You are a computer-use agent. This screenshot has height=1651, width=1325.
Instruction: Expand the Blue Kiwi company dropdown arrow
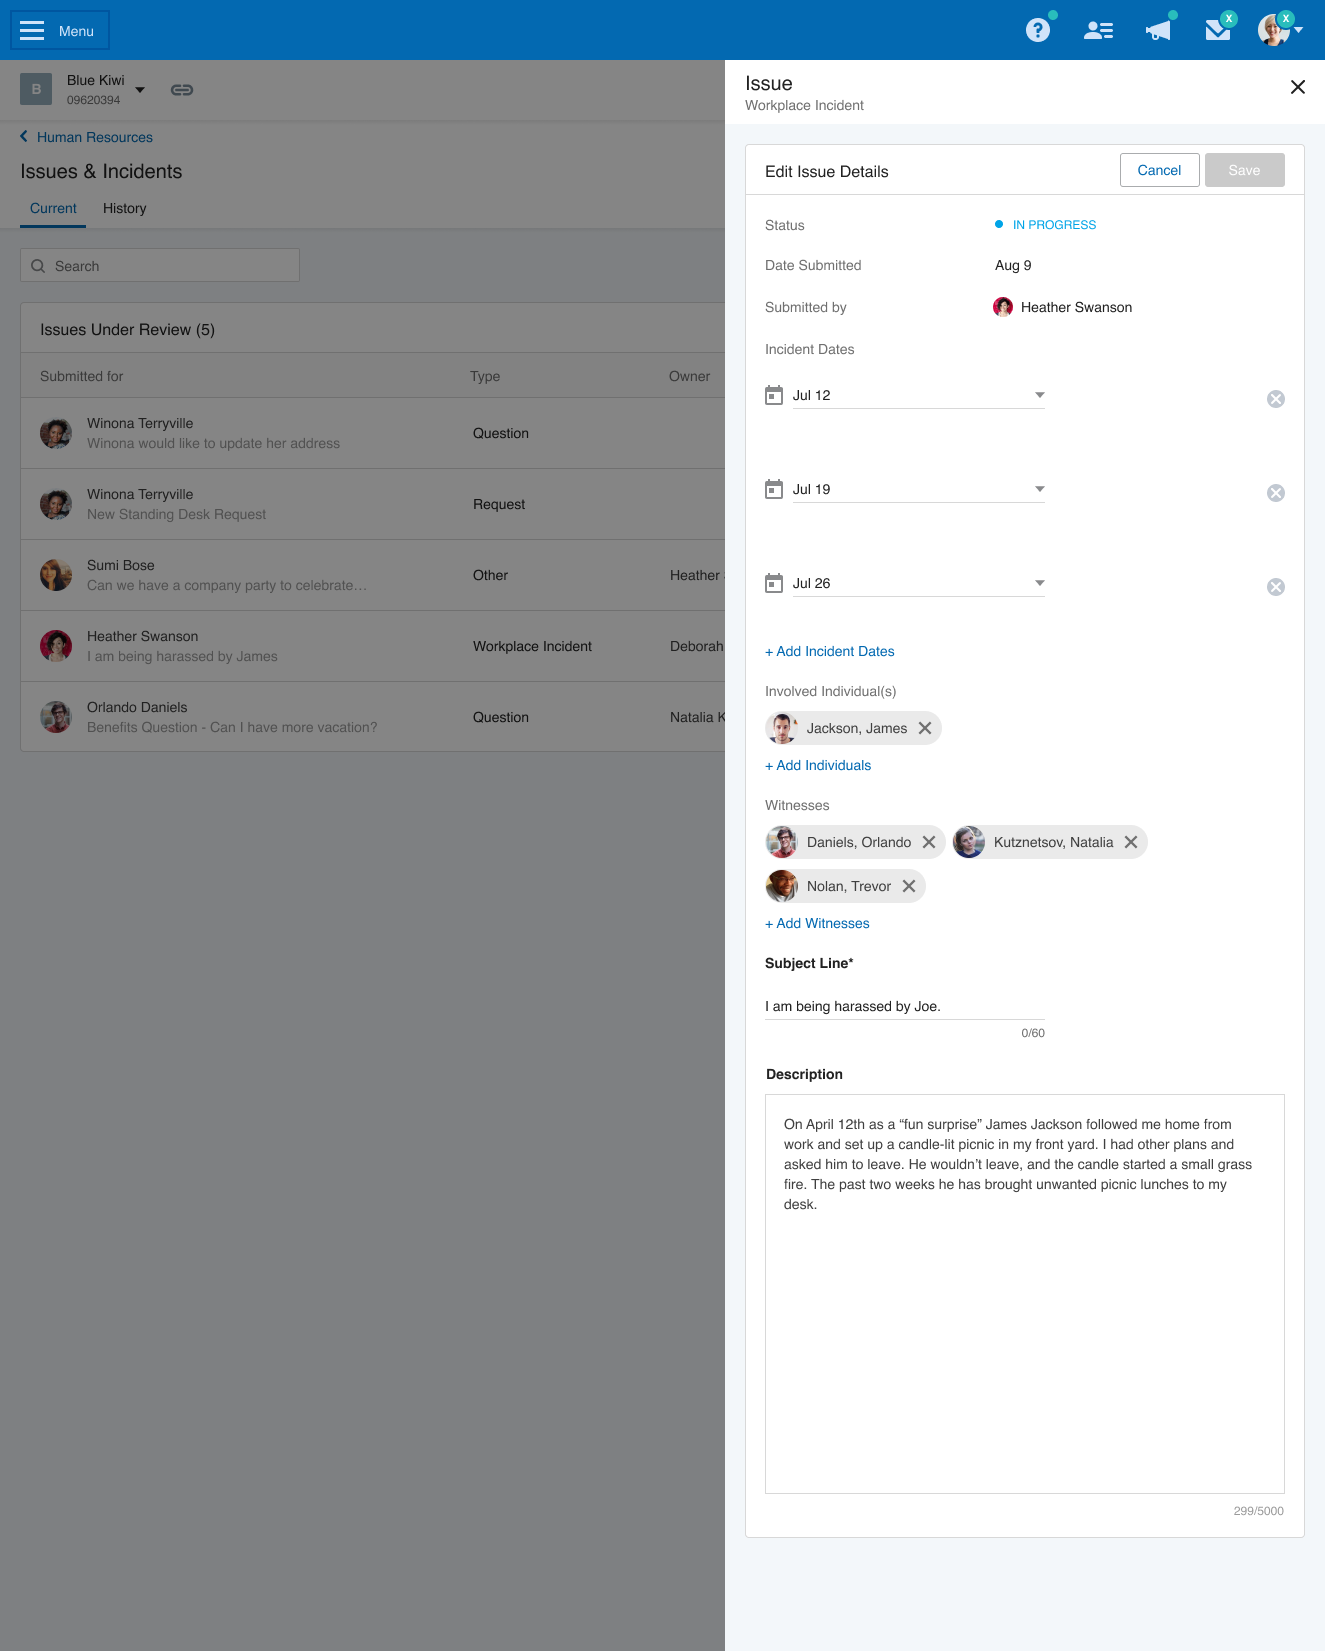coord(140,90)
